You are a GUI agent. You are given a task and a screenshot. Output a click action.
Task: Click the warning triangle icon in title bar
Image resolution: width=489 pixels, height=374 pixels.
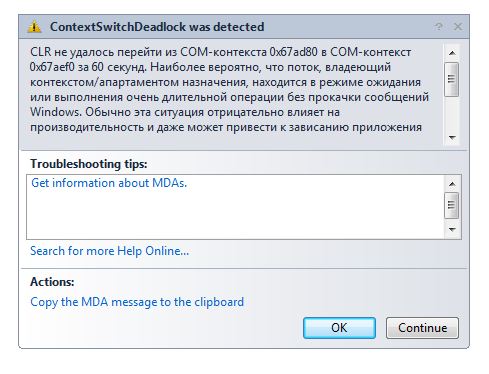[35, 27]
